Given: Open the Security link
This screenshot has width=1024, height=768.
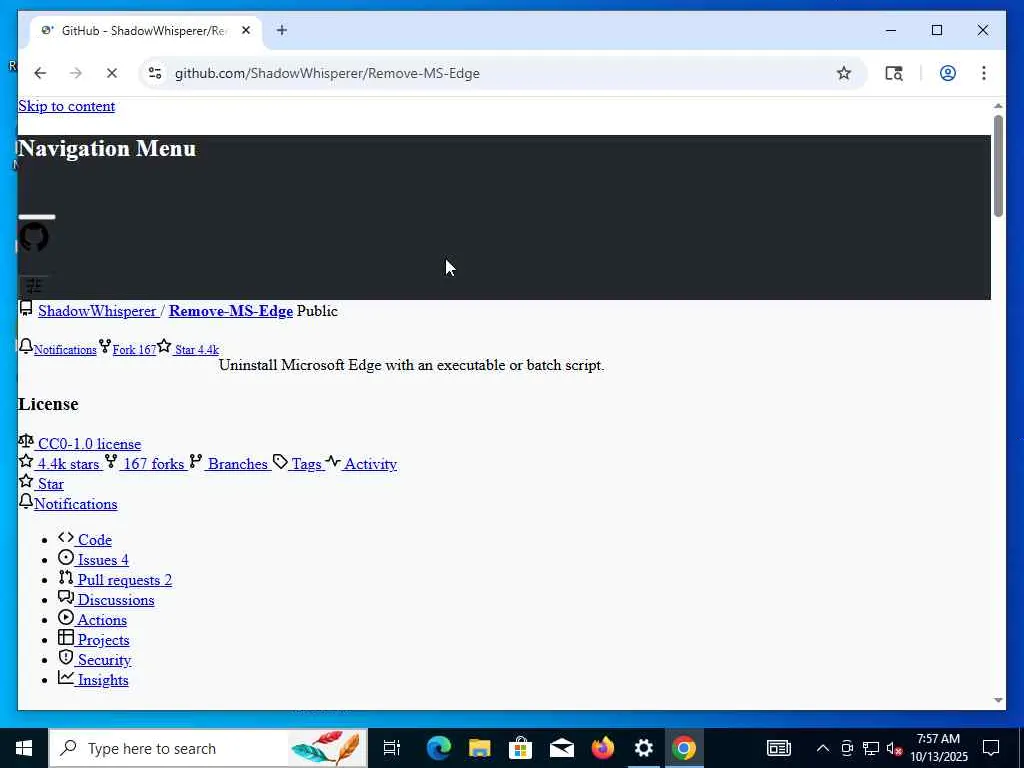Looking at the screenshot, I should (x=103, y=660).
